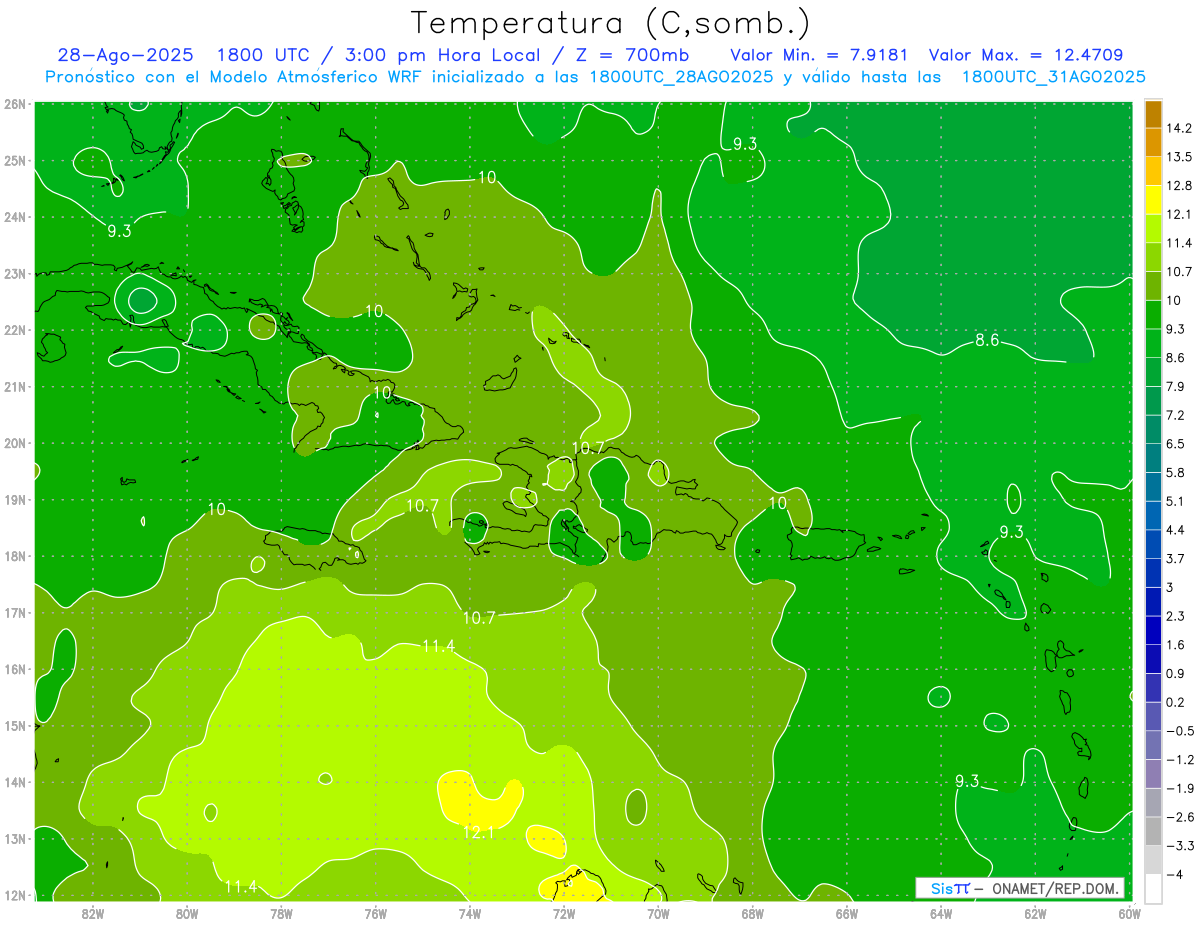Click the -1.9 color scale label
The height and width of the screenshot is (927, 1200).
tap(1179, 788)
